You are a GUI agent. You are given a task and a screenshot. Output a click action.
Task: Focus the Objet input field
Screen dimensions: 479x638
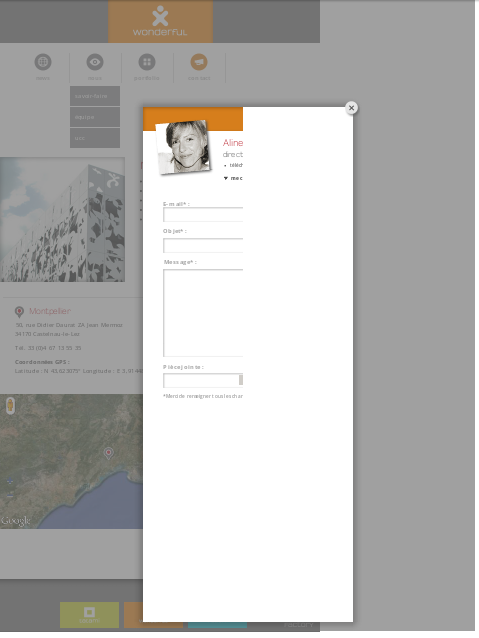pyautogui.click(x=203, y=246)
